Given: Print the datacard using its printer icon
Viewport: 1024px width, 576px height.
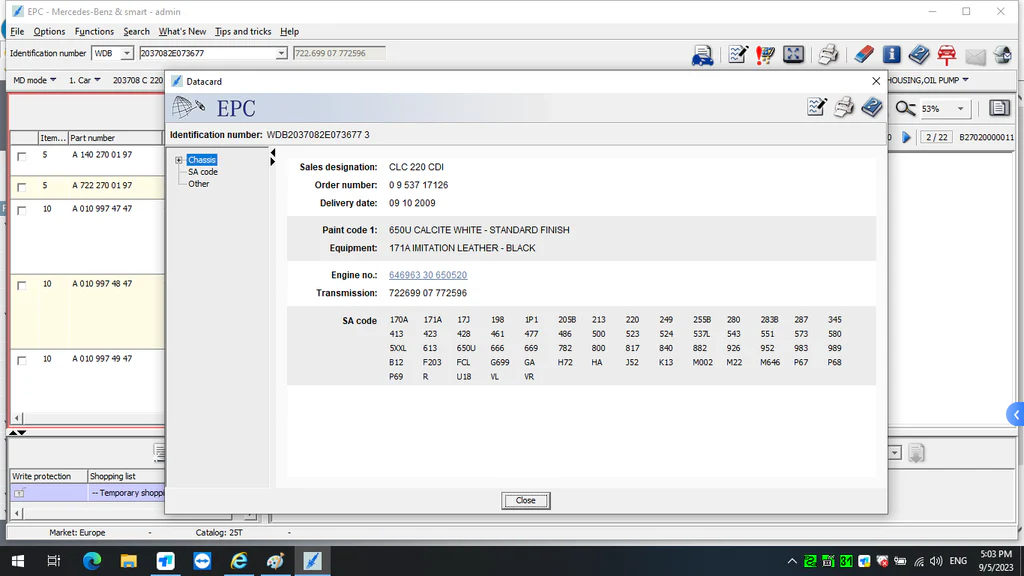Looking at the screenshot, I should pos(844,108).
